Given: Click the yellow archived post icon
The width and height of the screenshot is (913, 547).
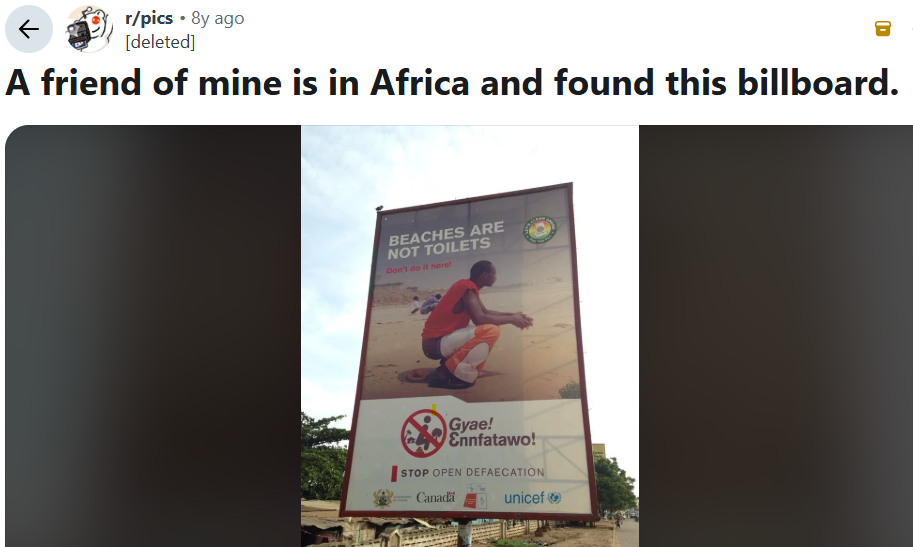Looking at the screenshot, I should (883, 28).
